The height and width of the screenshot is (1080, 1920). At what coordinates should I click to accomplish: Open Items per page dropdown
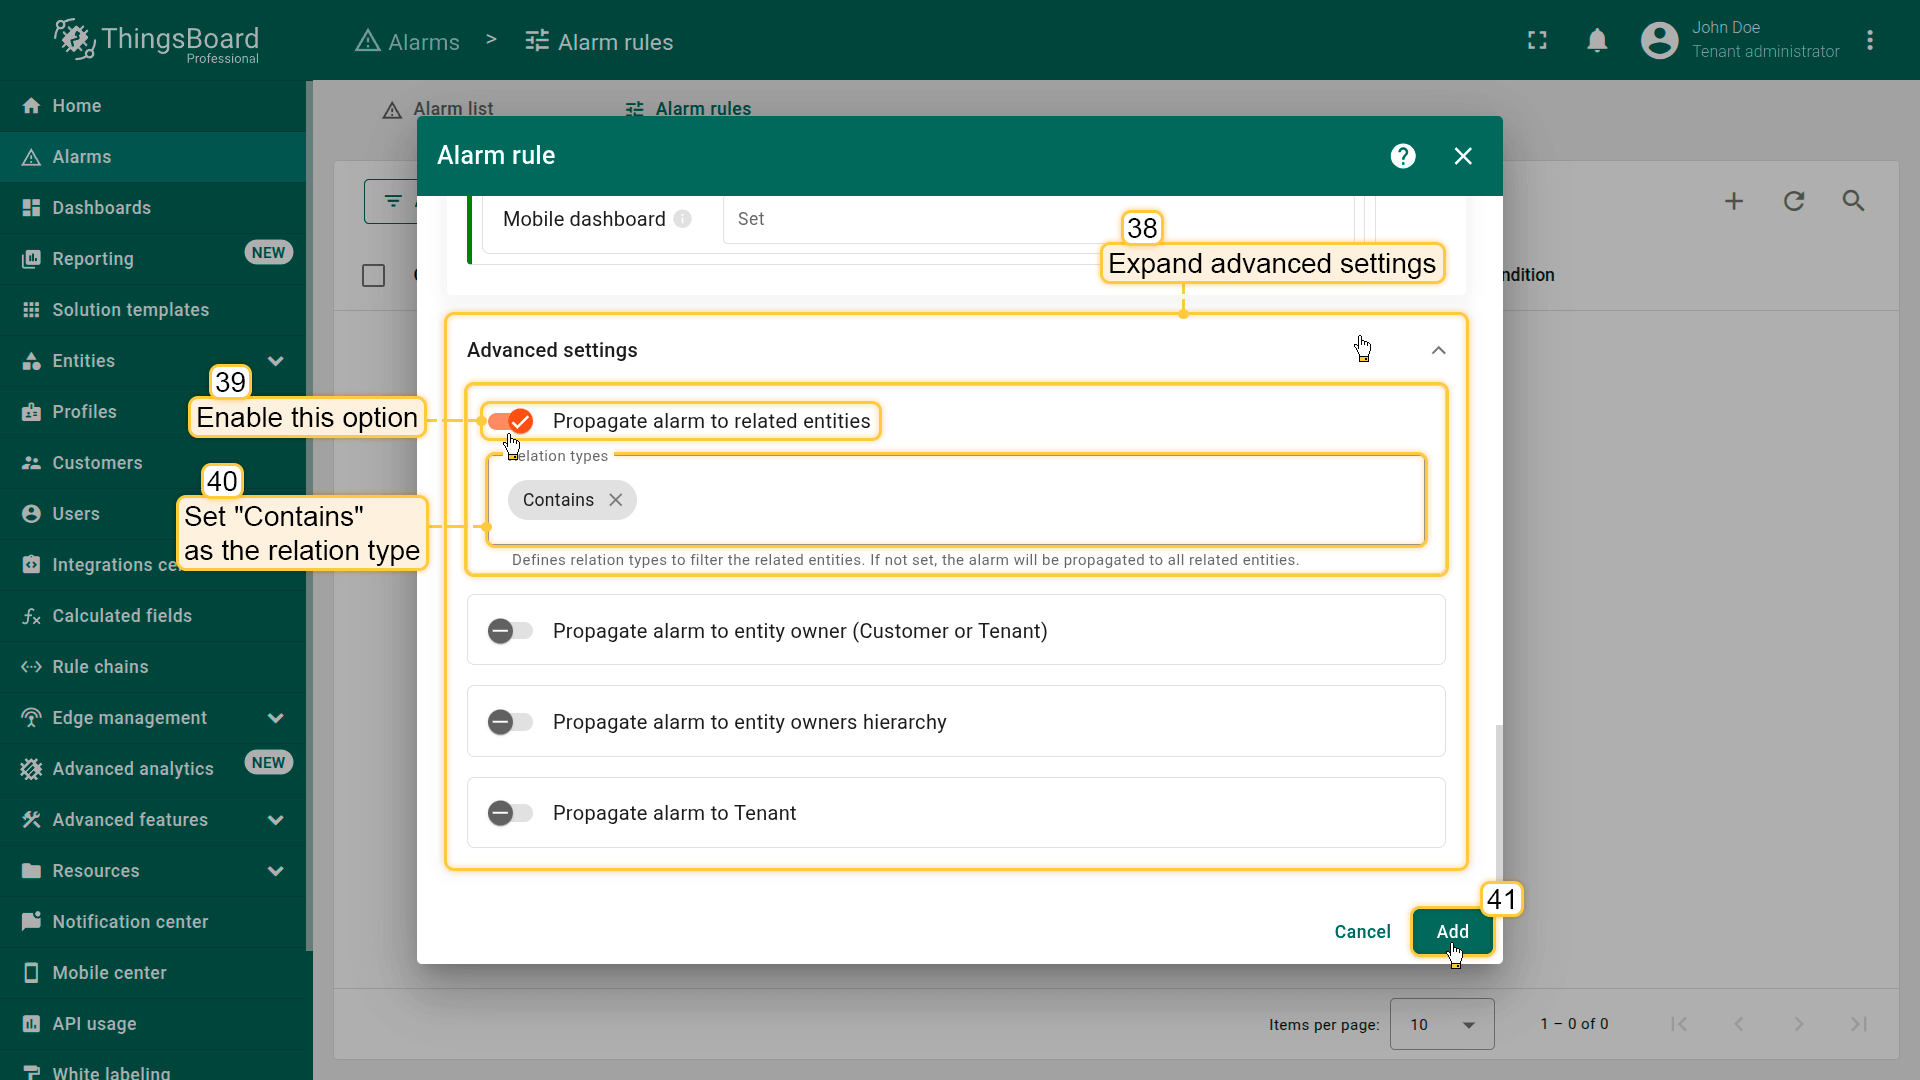tap(1441, 1024)
